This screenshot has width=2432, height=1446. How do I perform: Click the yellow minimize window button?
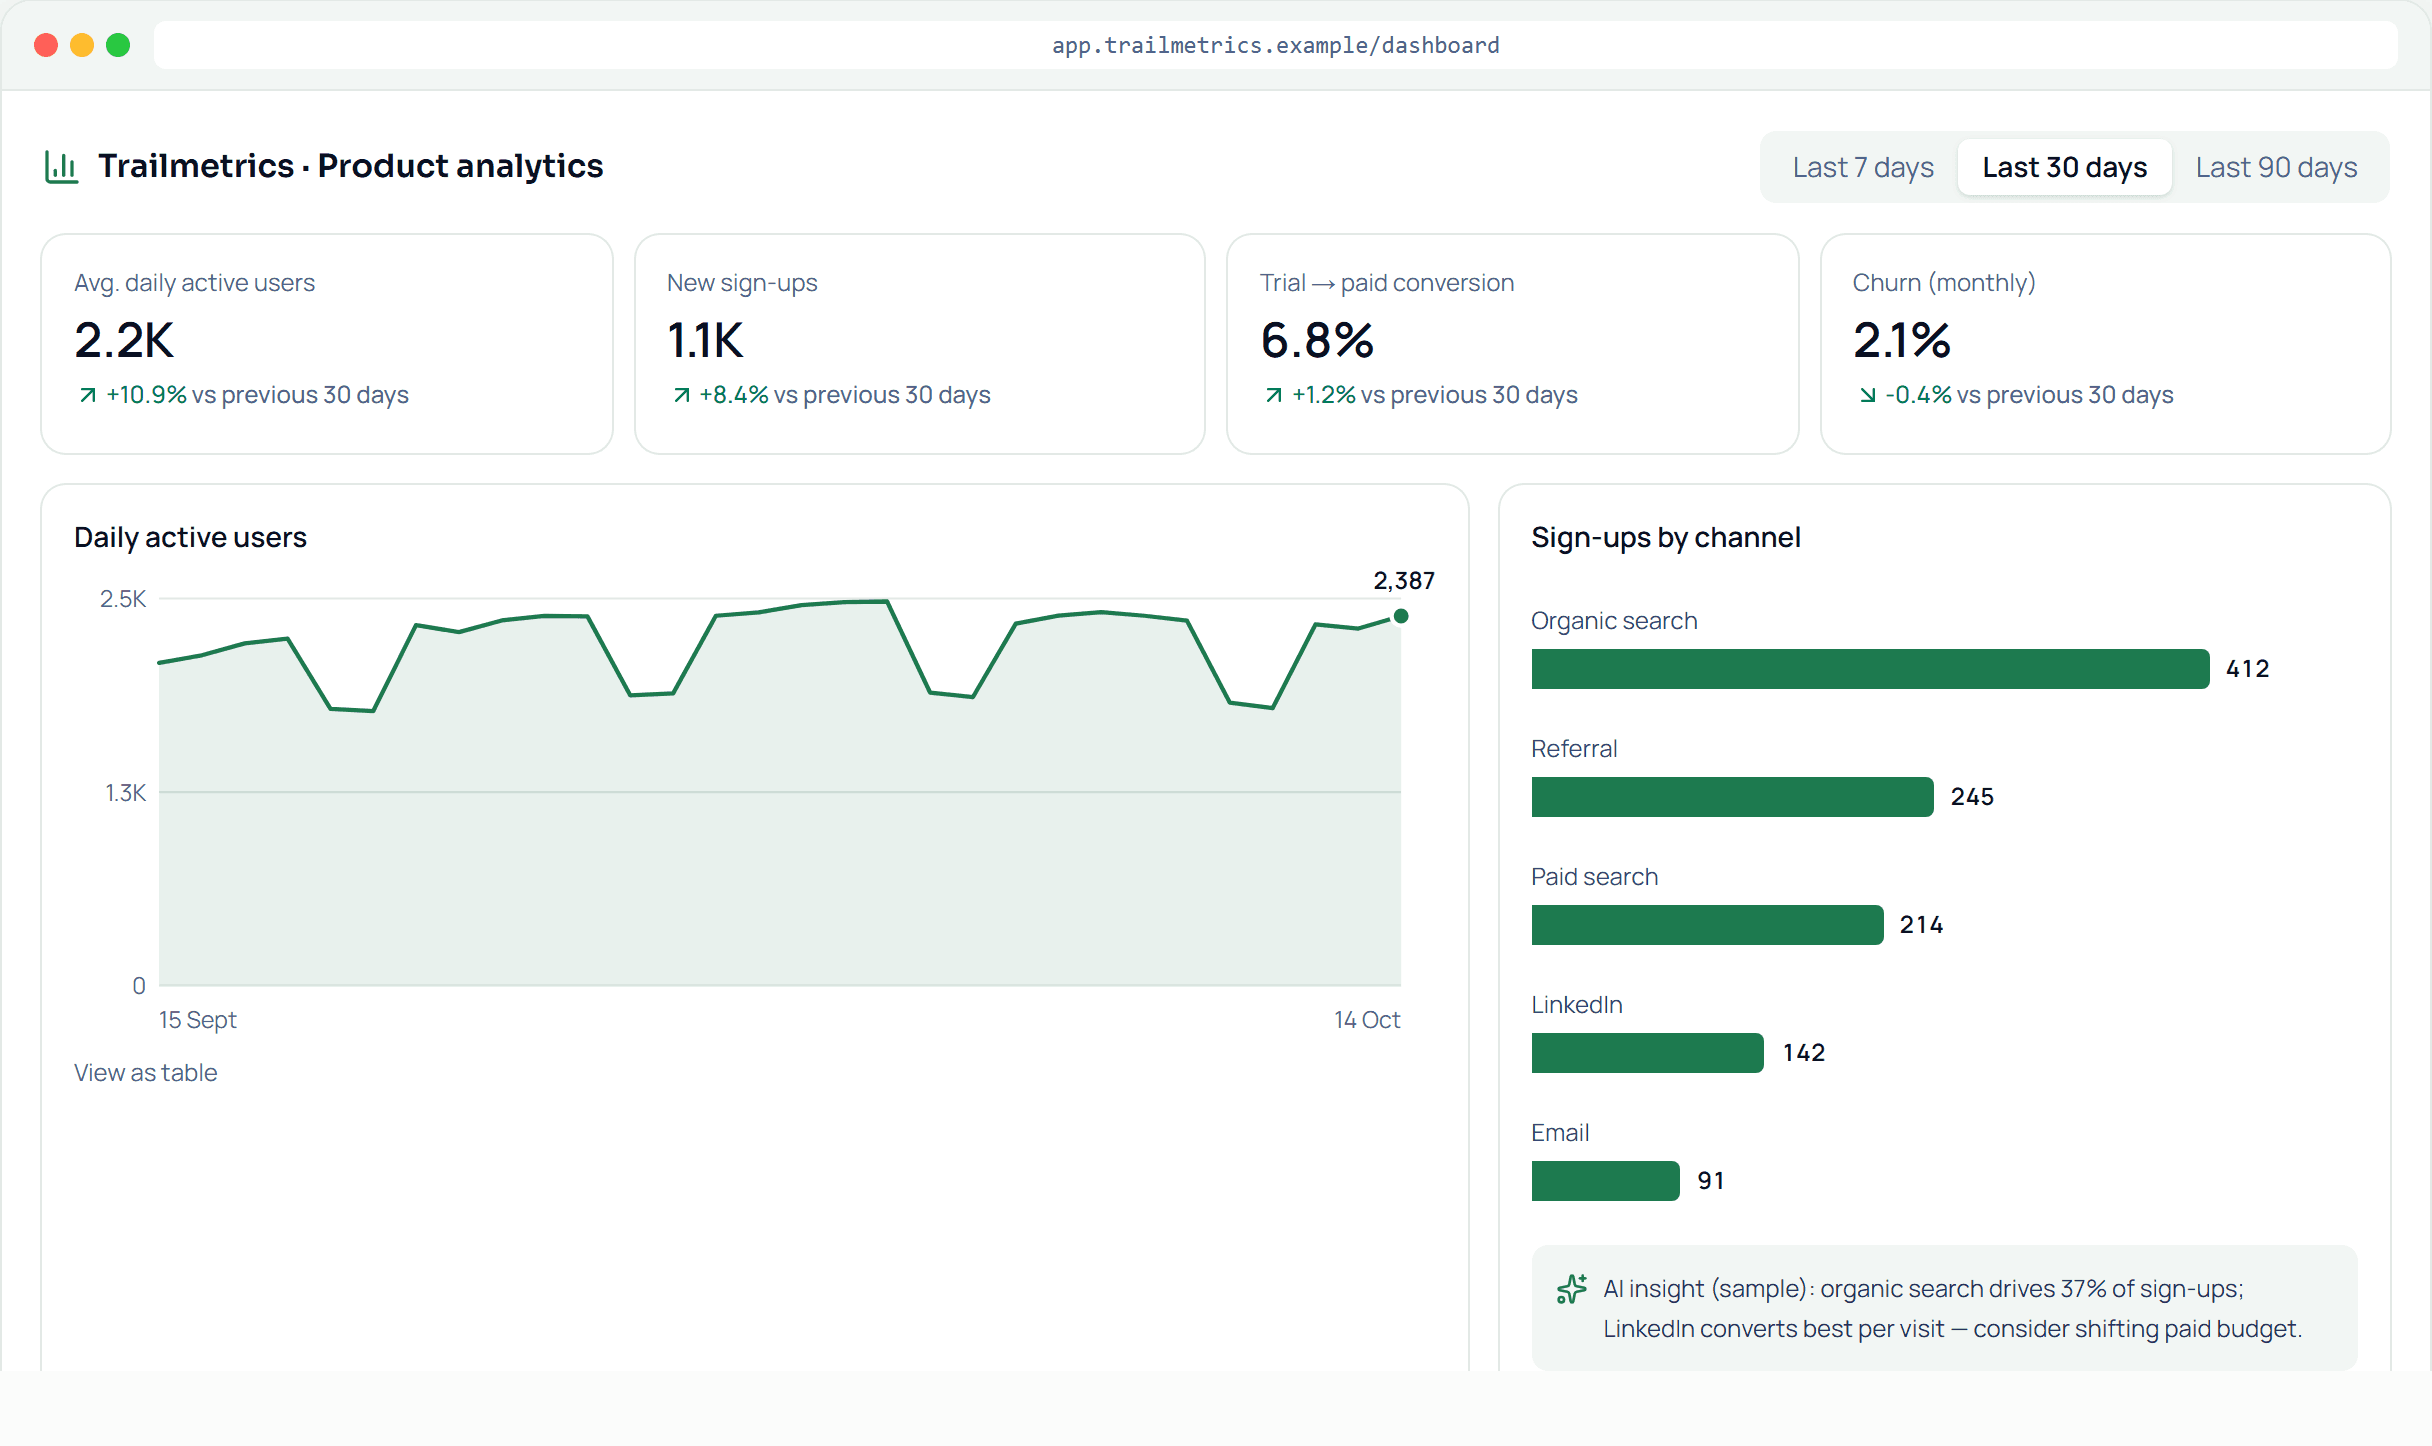82,45
